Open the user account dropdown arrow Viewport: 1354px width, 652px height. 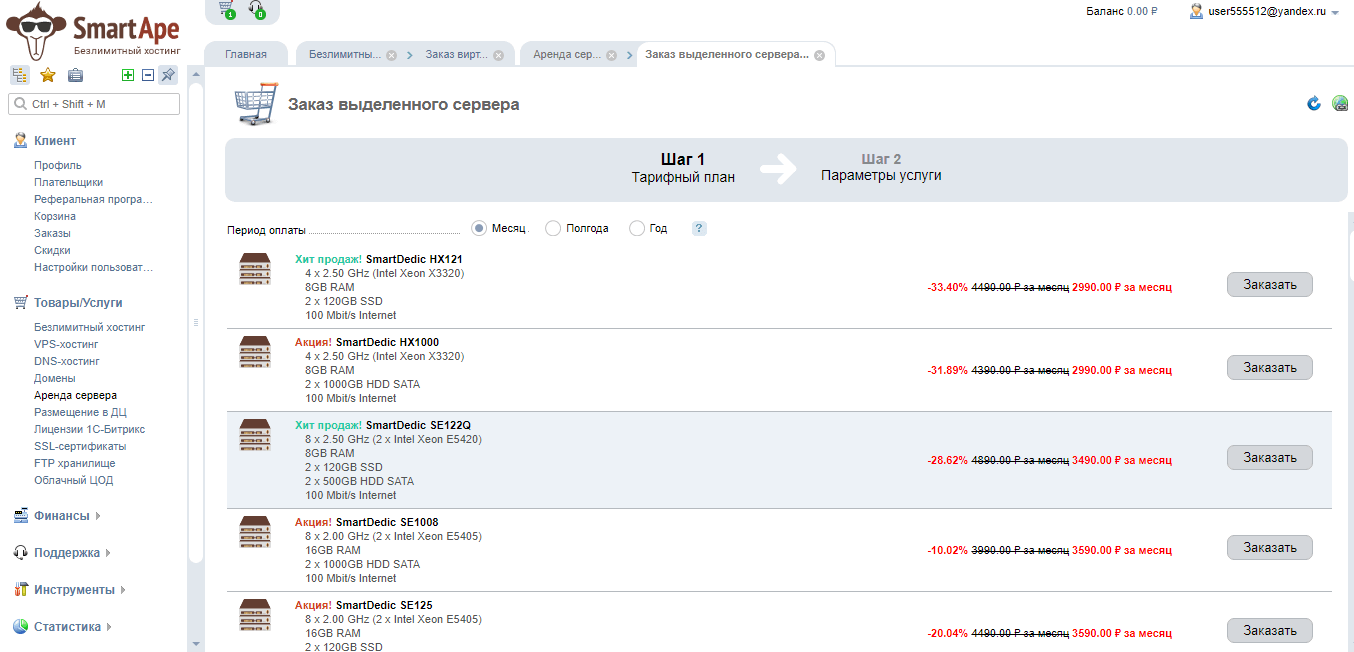[1335, 13]
